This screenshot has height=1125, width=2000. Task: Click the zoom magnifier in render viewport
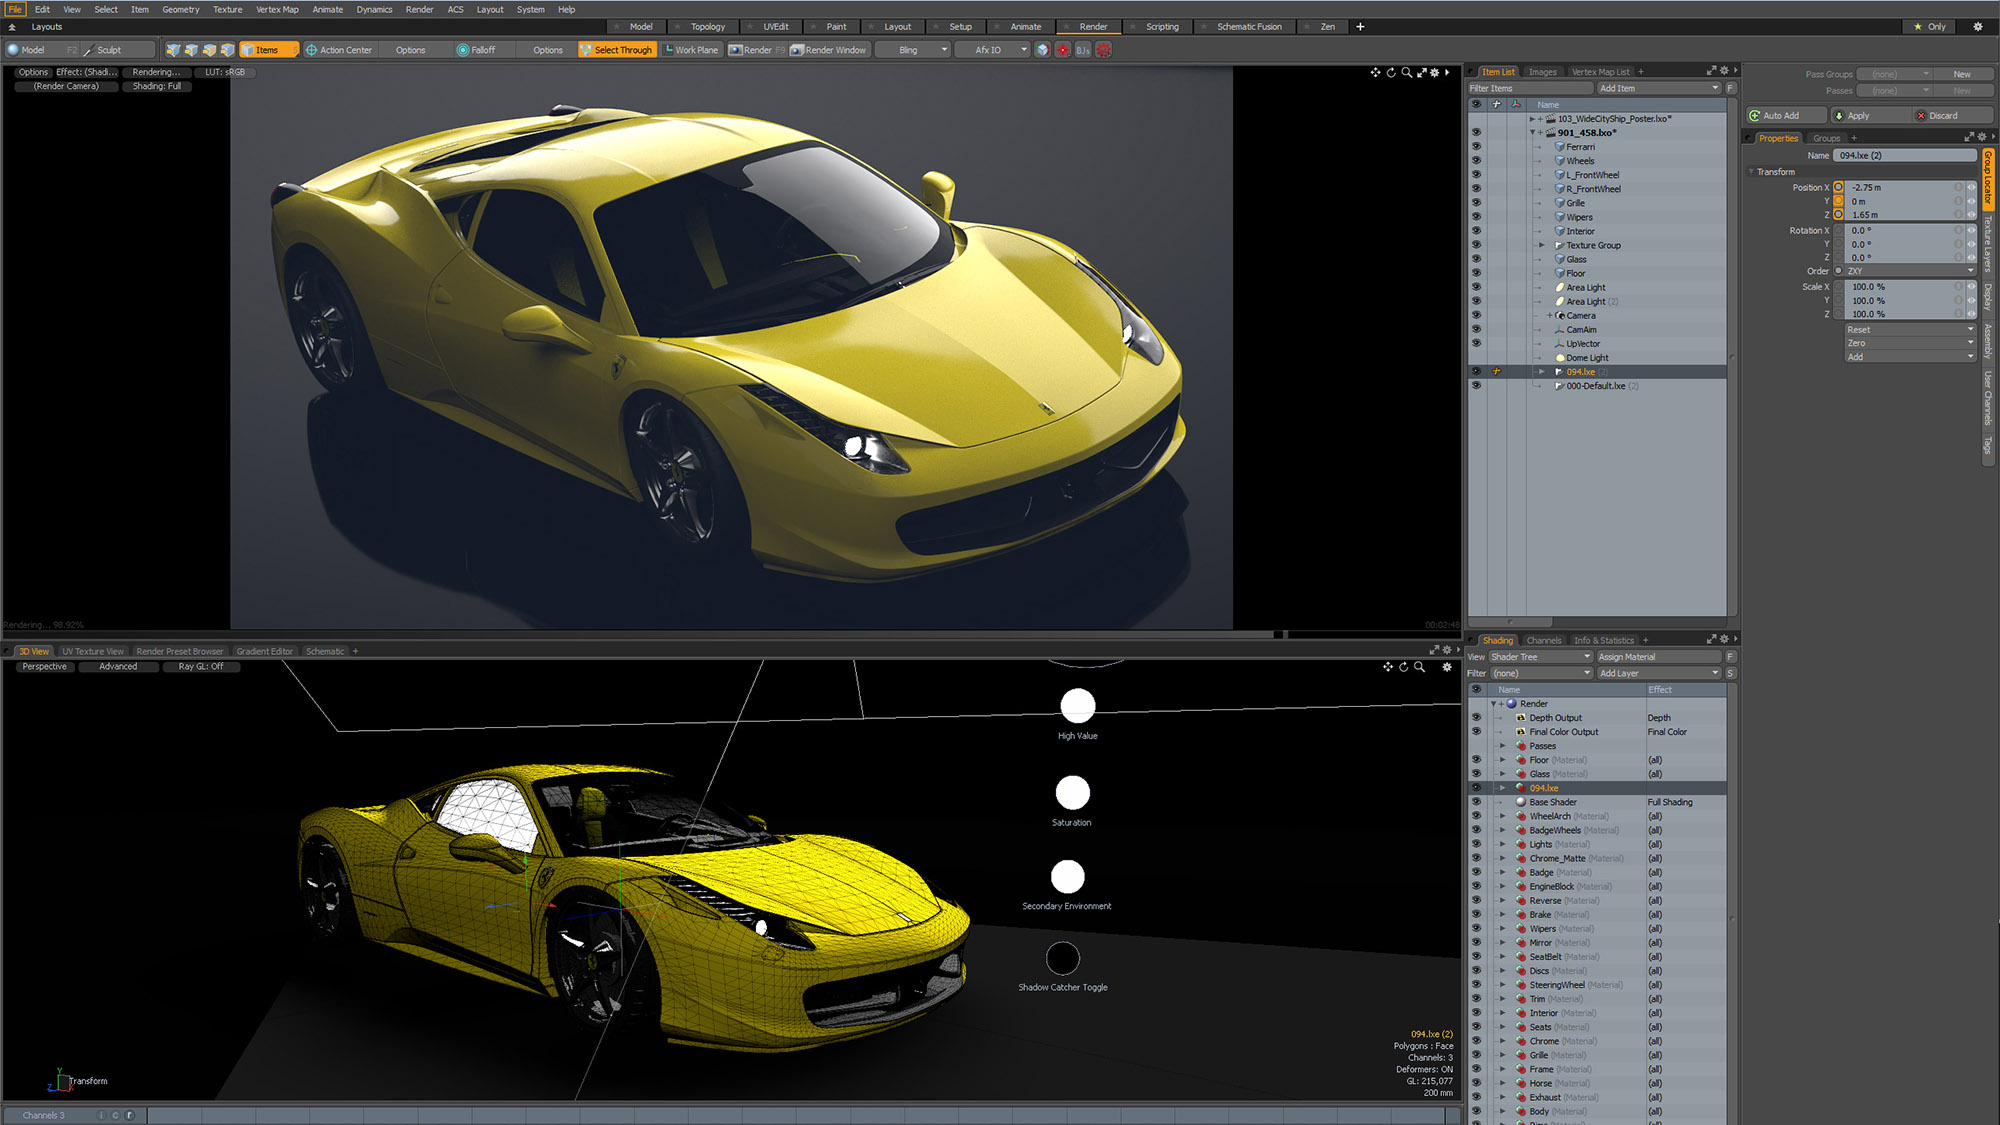(1407, 72)
